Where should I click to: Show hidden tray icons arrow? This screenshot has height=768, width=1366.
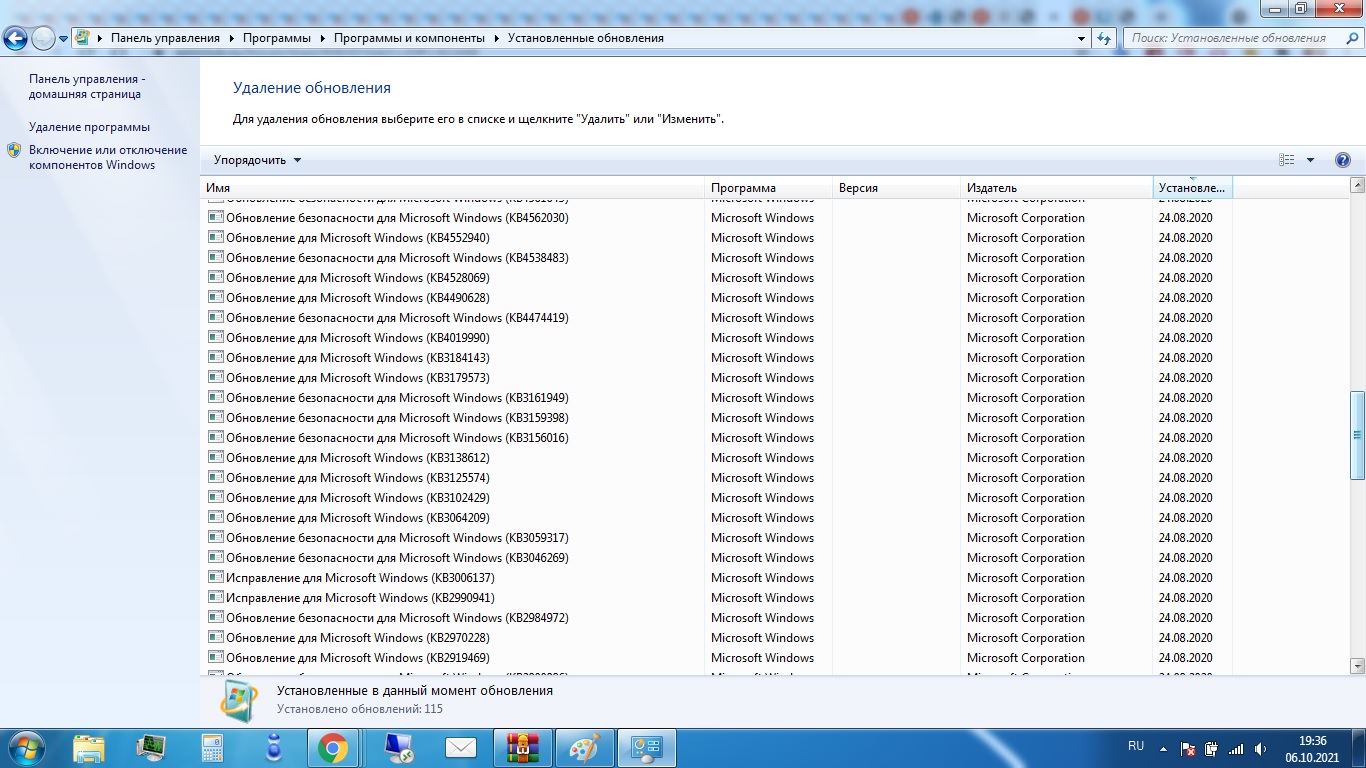[x=1162, y=748]
